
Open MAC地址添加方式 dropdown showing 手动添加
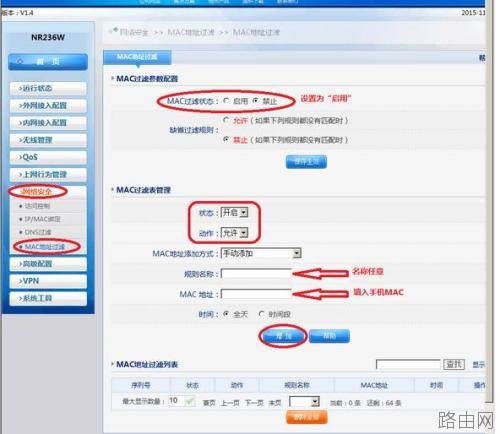click(261, 253)
